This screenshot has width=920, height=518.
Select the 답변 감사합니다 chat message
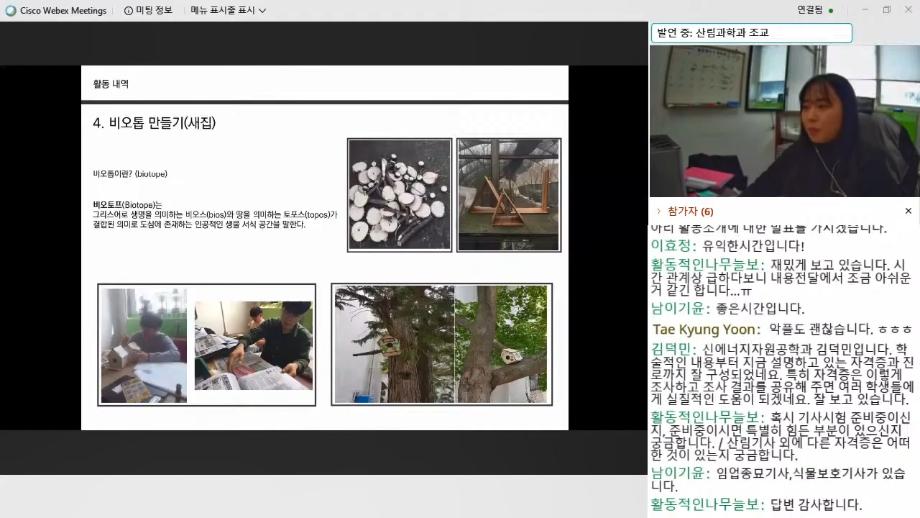[x=756, y=505]
